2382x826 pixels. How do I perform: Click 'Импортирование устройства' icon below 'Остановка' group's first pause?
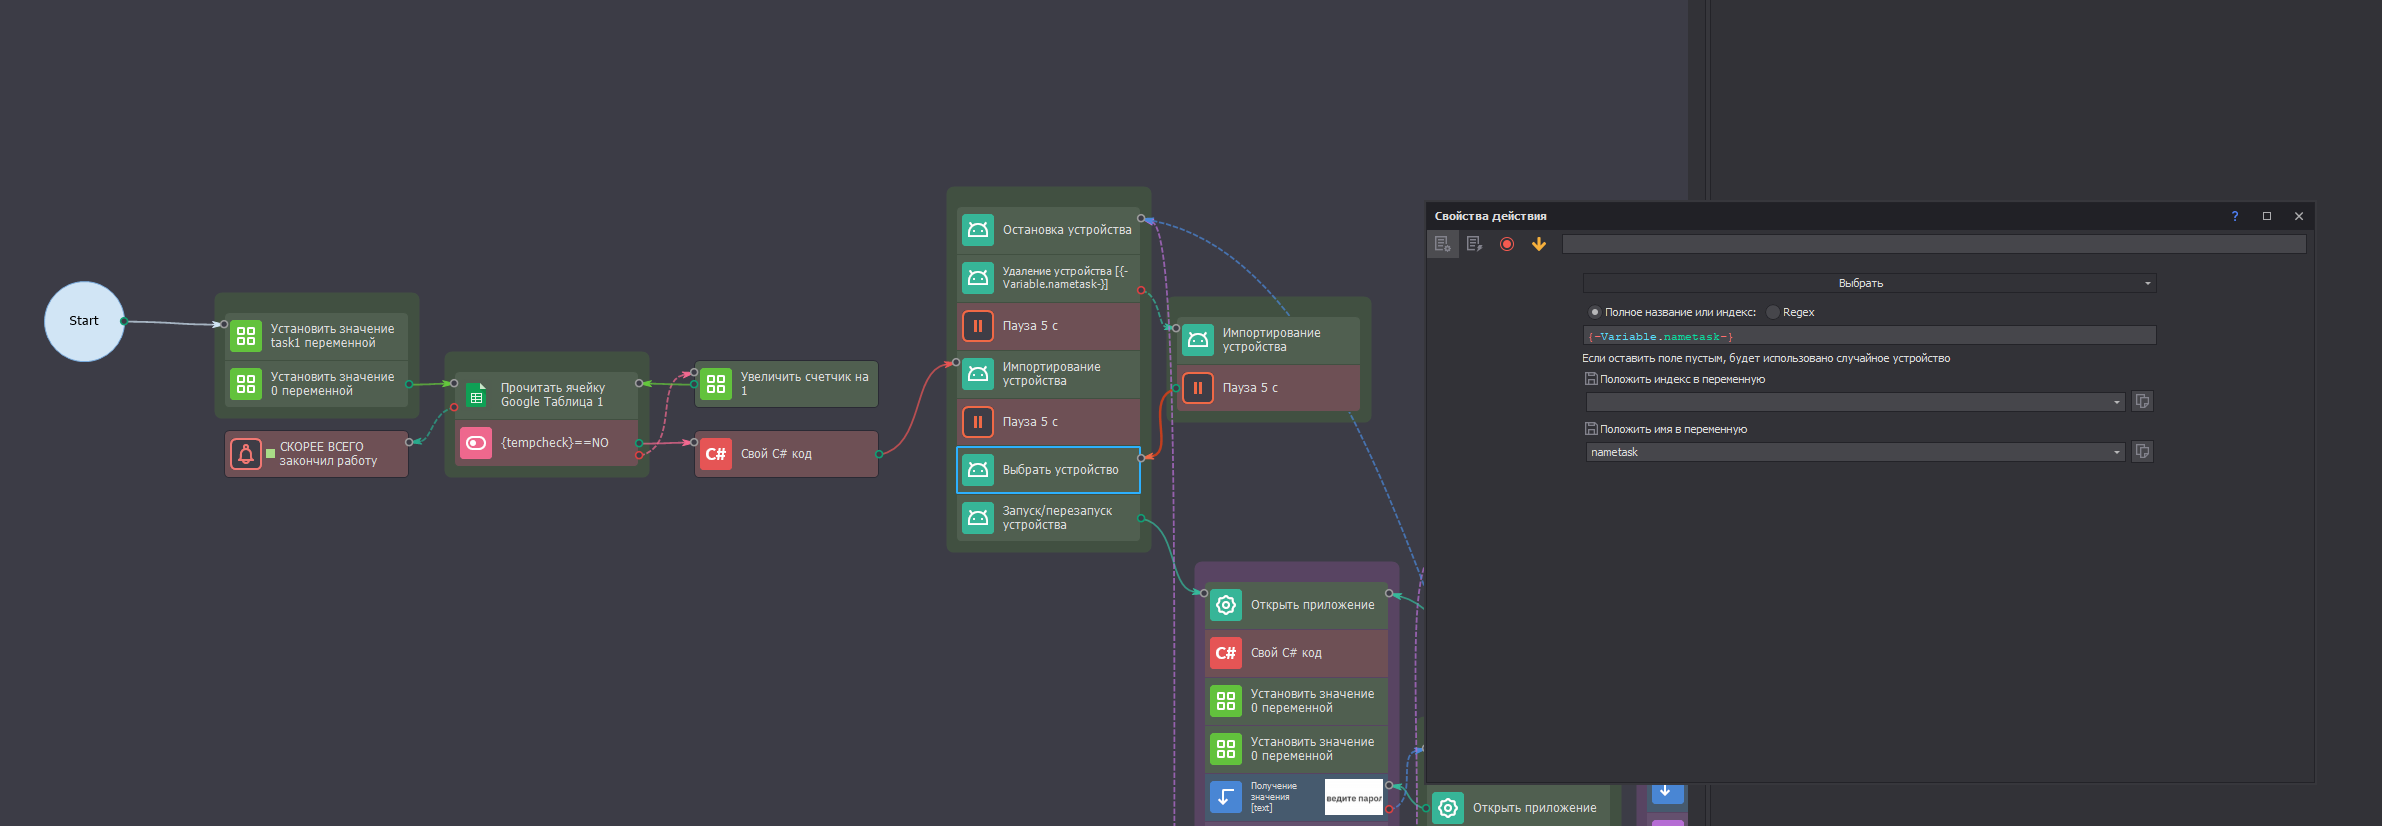pyautogui.click(x=978, y=374)
